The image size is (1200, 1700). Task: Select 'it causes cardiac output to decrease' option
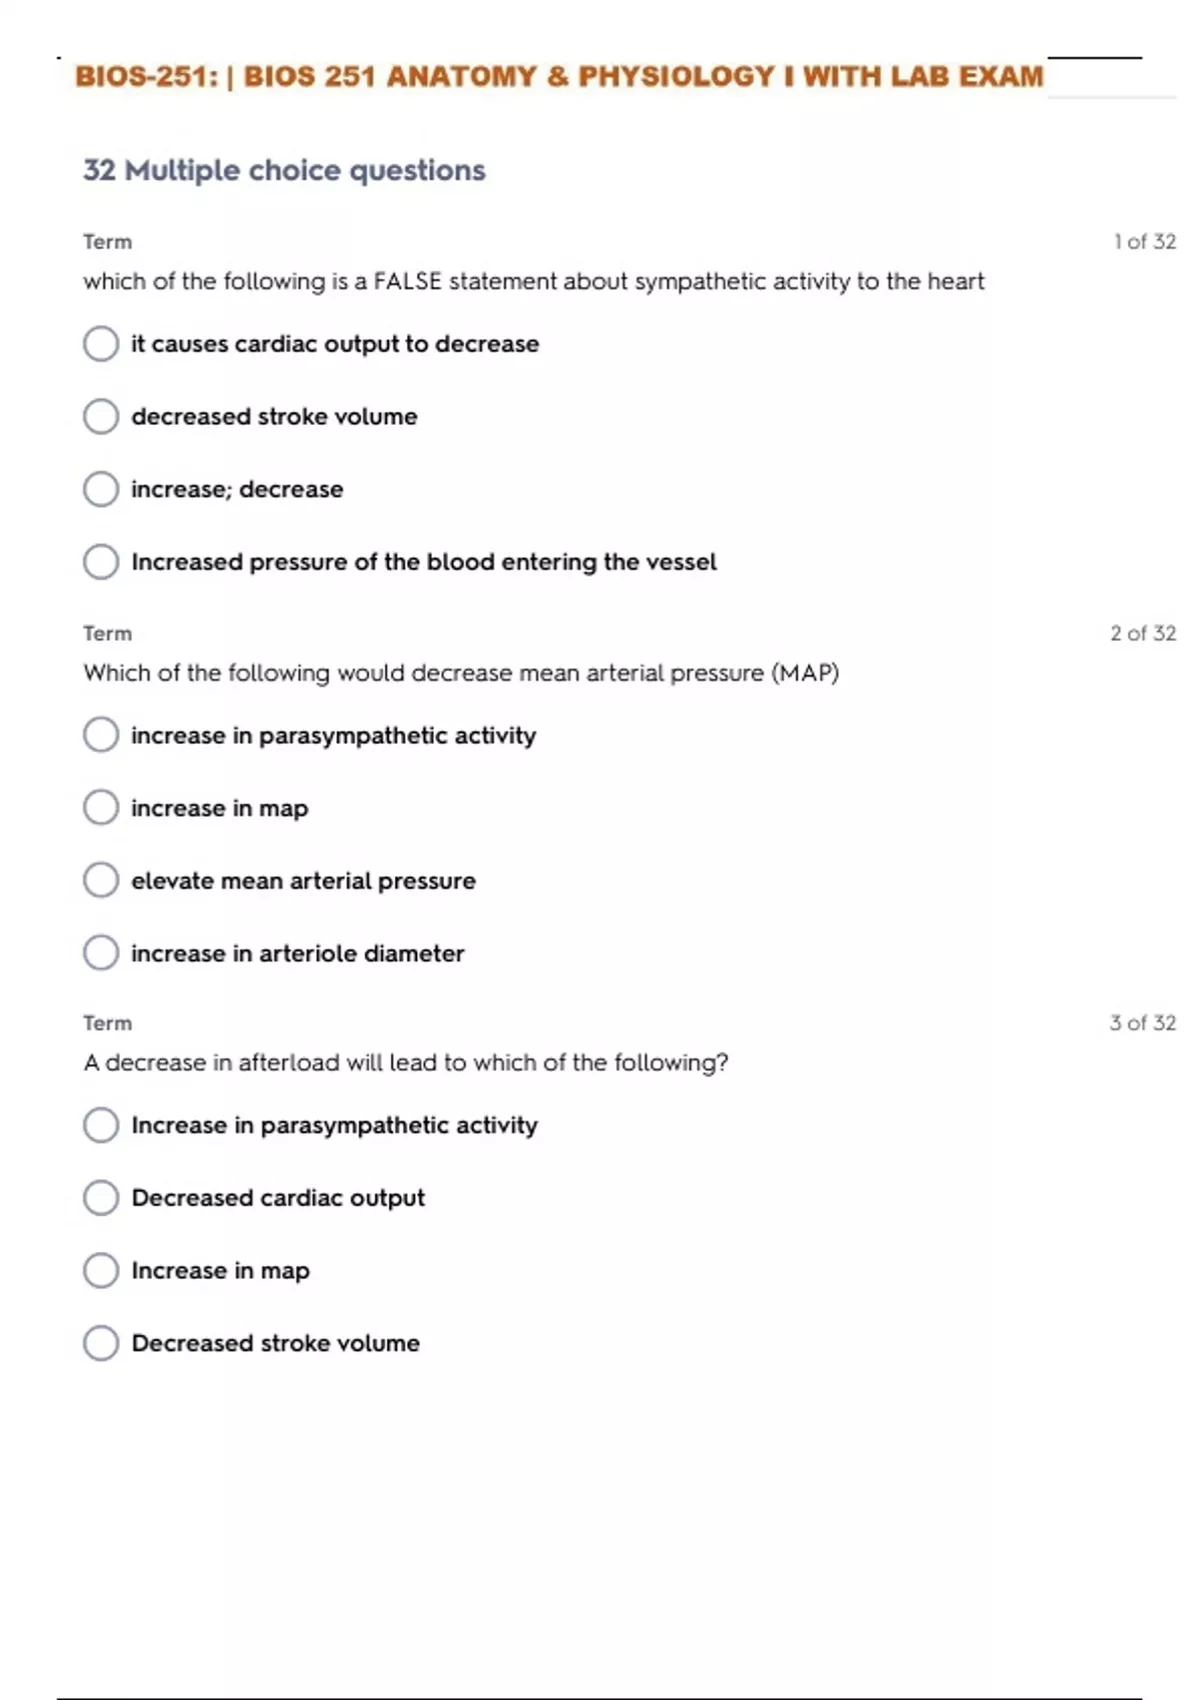(101, 344)
